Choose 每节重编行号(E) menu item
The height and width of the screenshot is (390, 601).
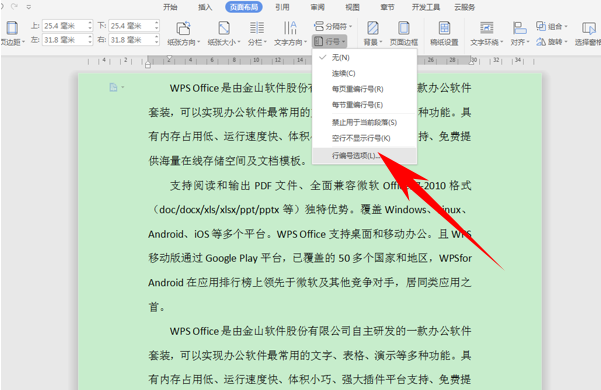(365, 105)
